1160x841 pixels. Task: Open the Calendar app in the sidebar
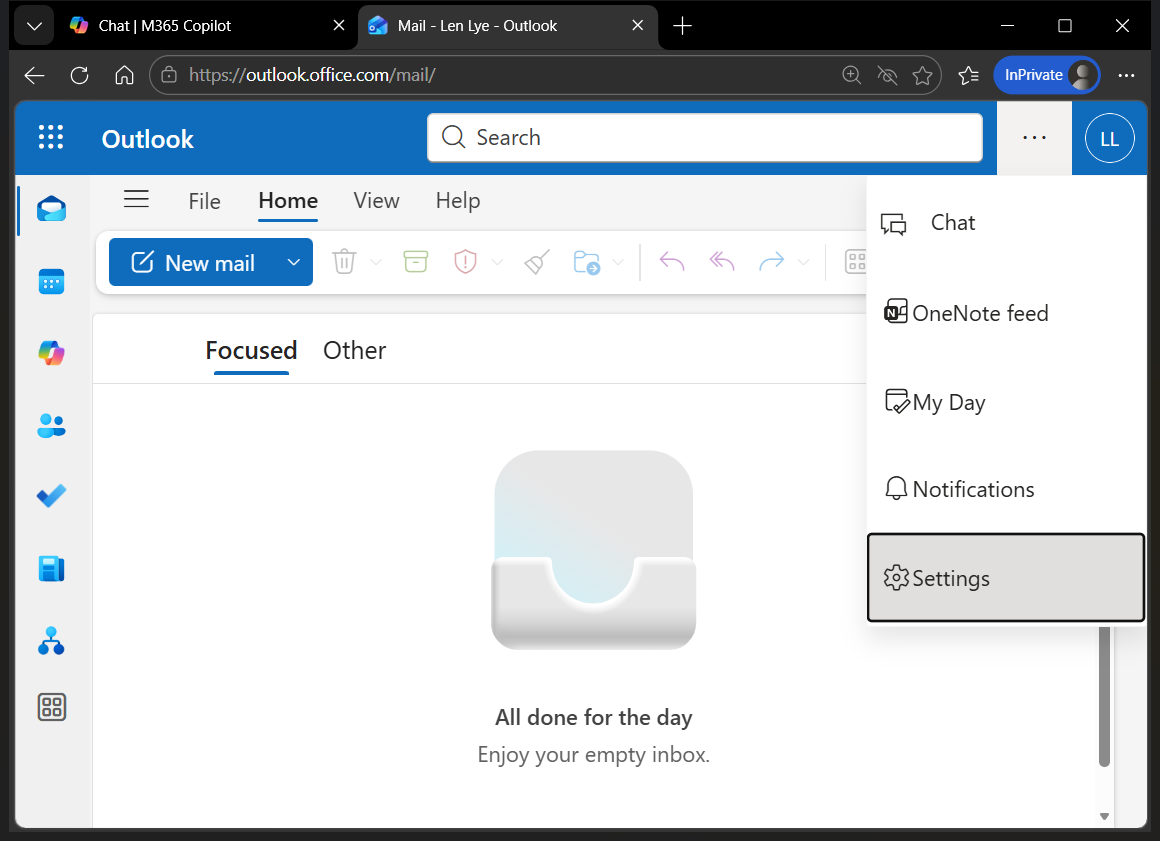coord(51,281)
